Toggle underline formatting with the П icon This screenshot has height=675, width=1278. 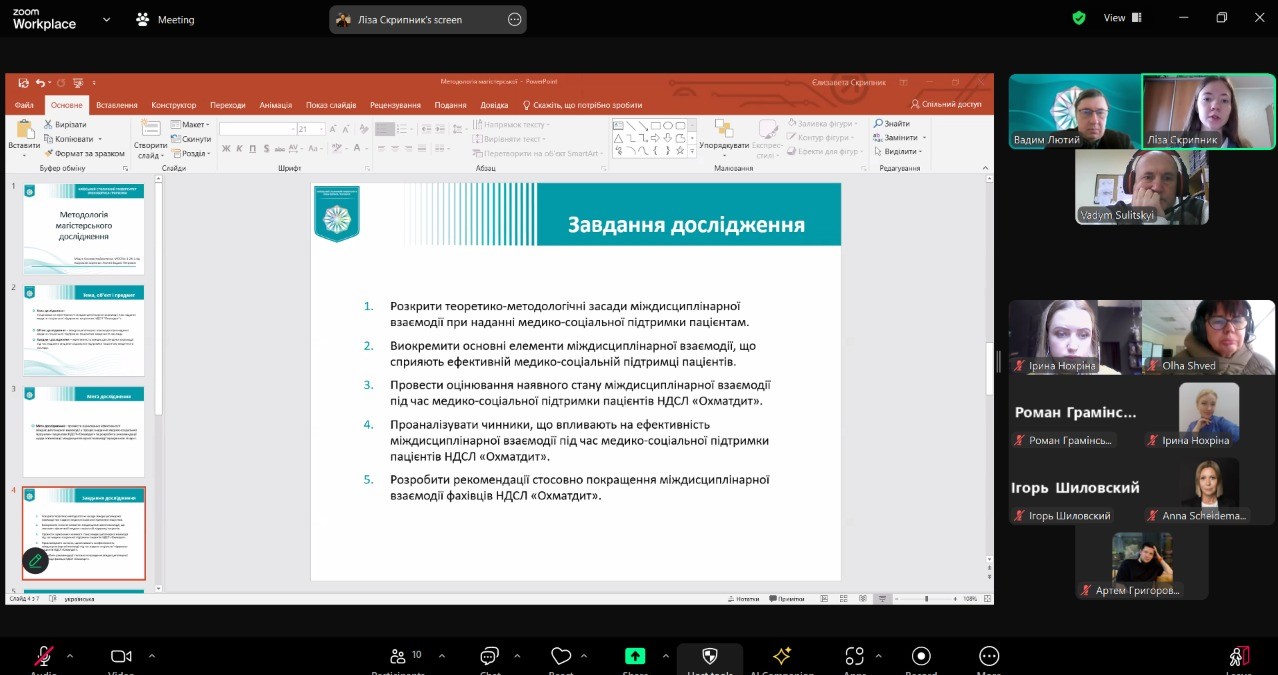point(251,148)
